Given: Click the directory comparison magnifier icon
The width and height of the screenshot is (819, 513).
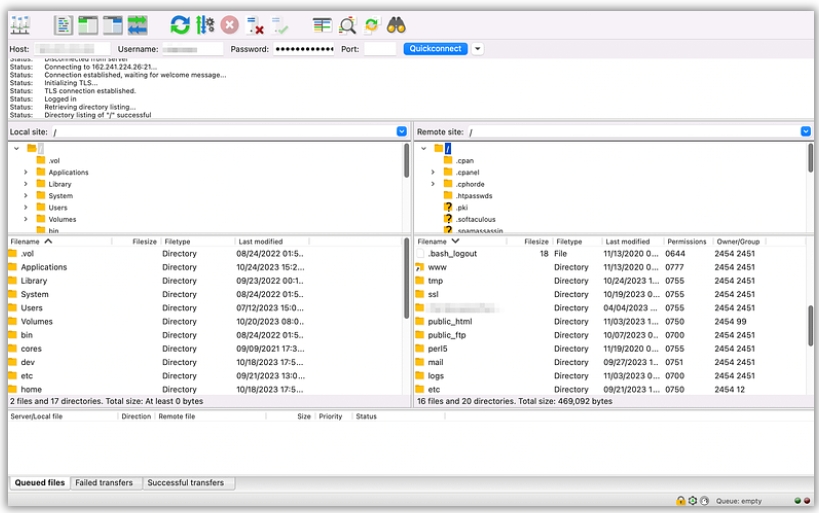Looking at the screenshot, I should (347, 25).
